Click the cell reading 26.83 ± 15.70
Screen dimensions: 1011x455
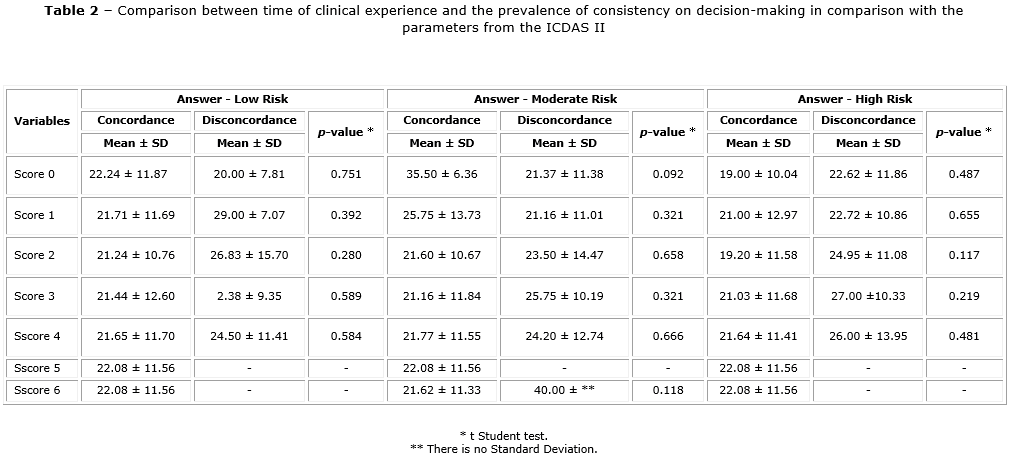[249, 255]
